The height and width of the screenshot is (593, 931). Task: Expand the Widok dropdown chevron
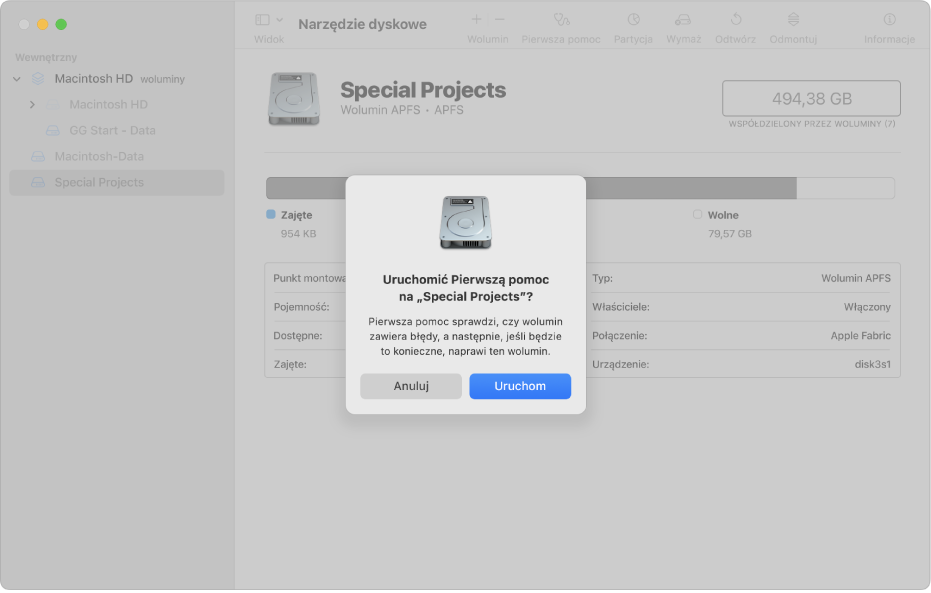280,20
